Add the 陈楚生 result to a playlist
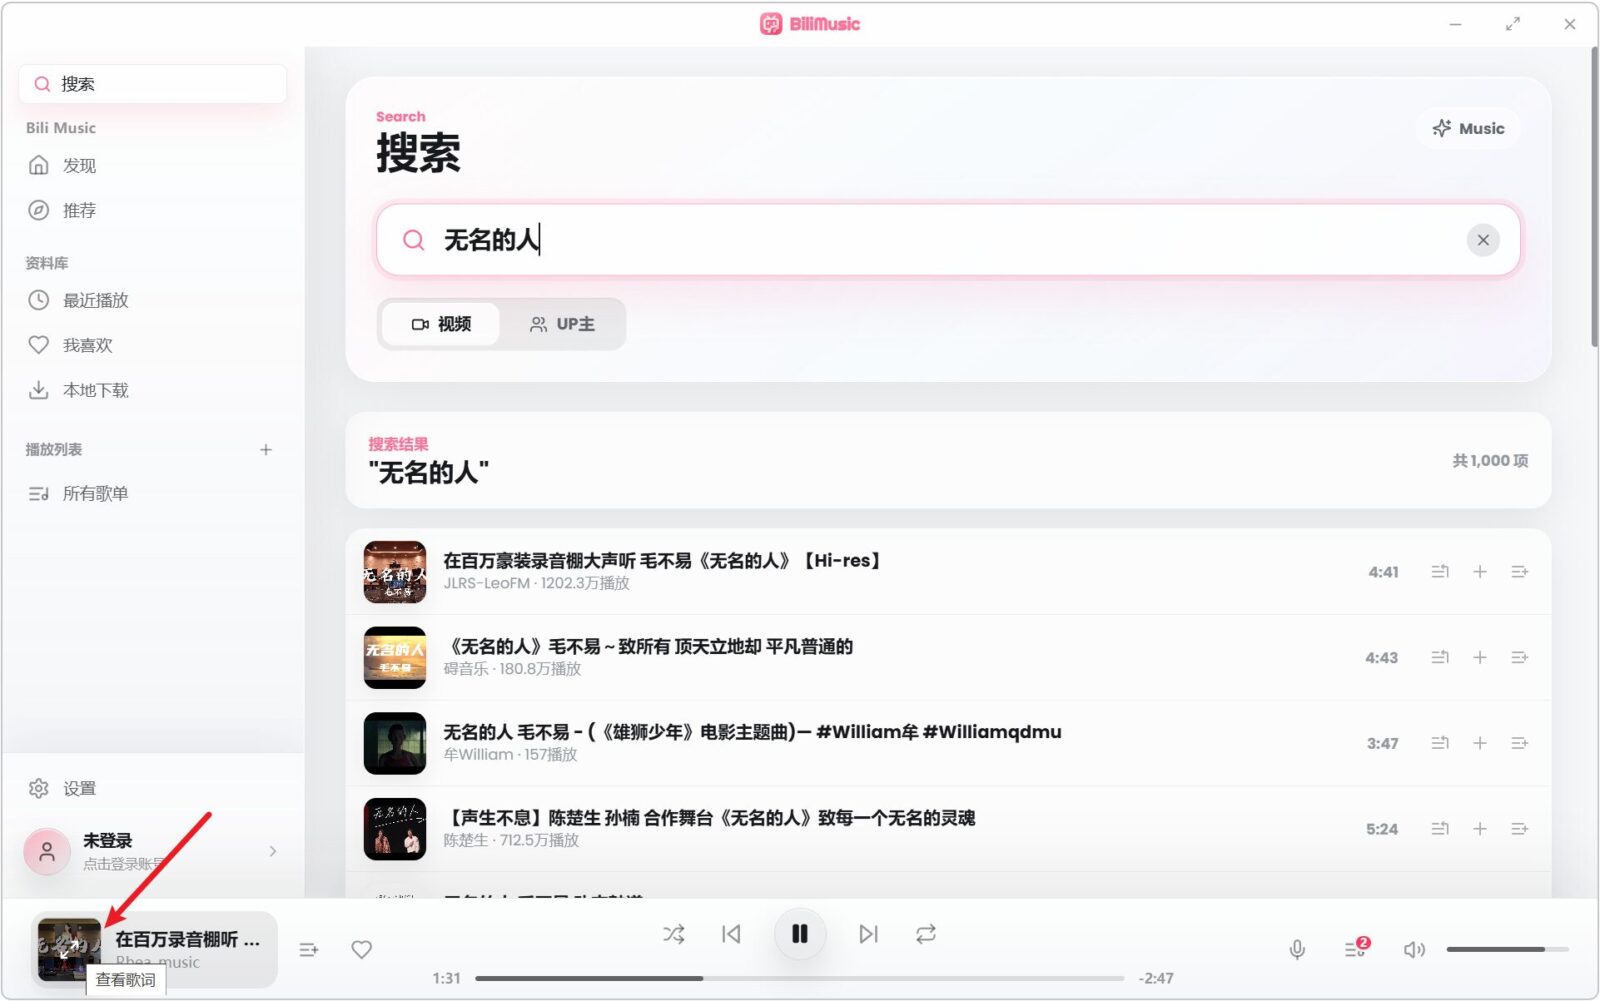 point(1480,829)
